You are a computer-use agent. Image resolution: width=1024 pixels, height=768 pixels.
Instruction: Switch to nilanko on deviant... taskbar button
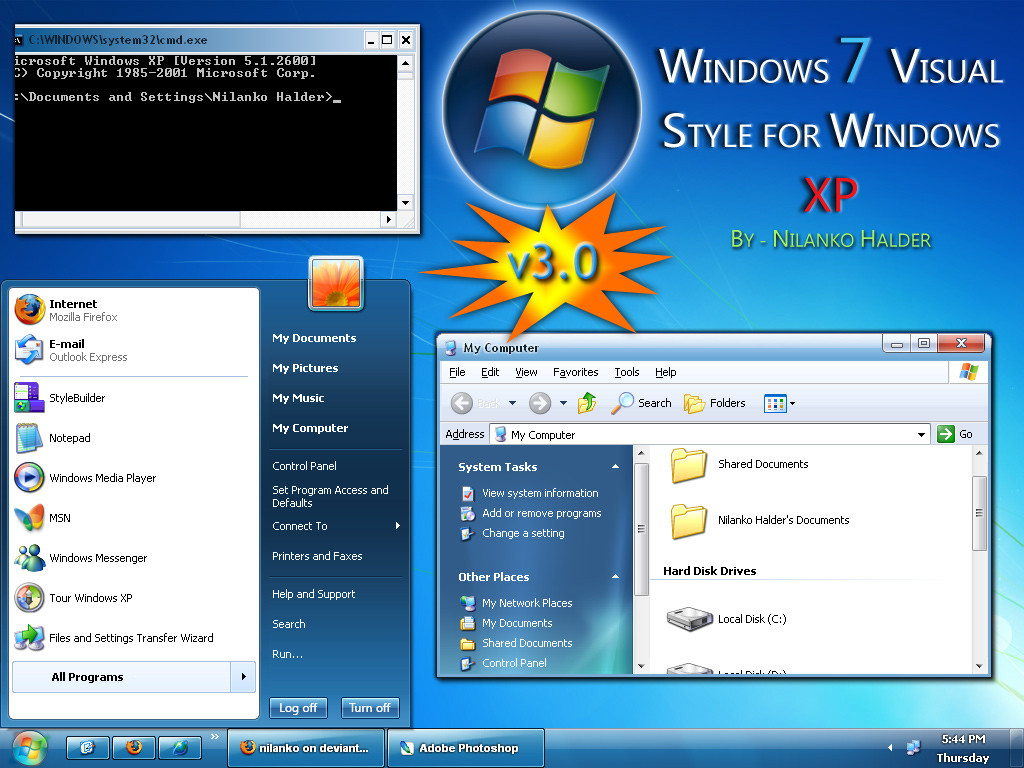coord(306,748)
